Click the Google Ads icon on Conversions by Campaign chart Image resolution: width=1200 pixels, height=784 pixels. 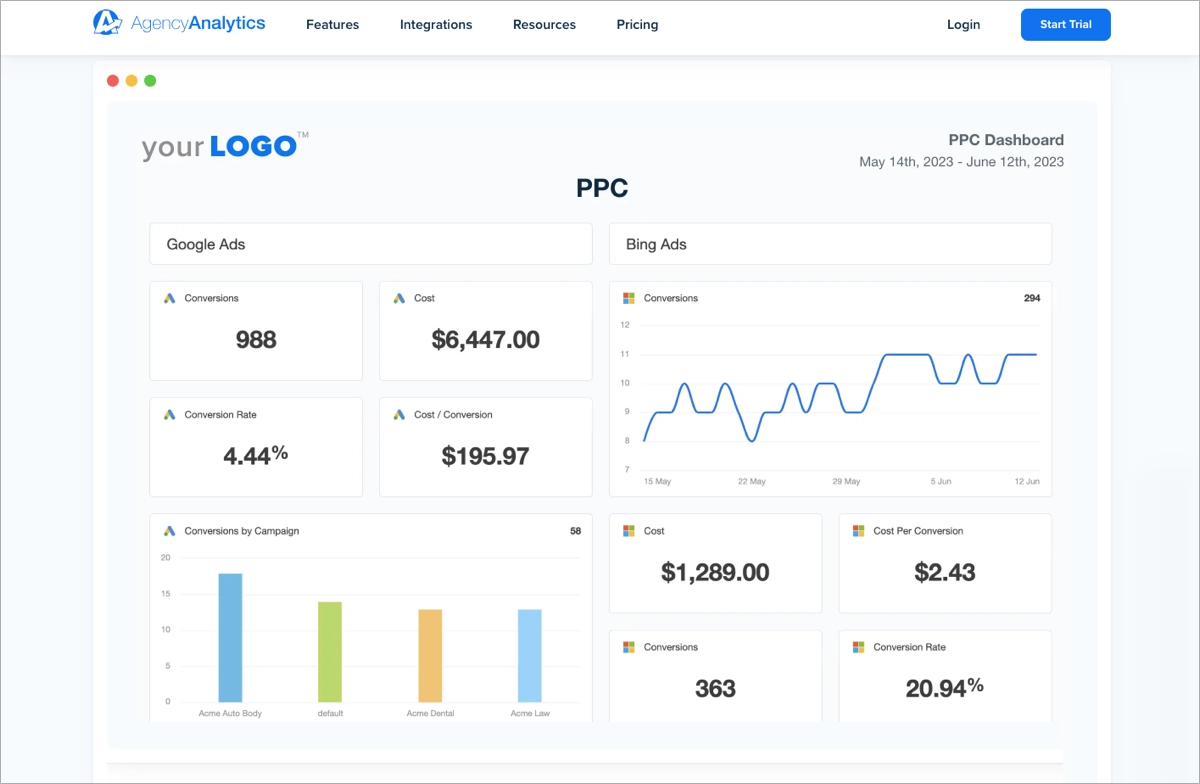[170, 530]
